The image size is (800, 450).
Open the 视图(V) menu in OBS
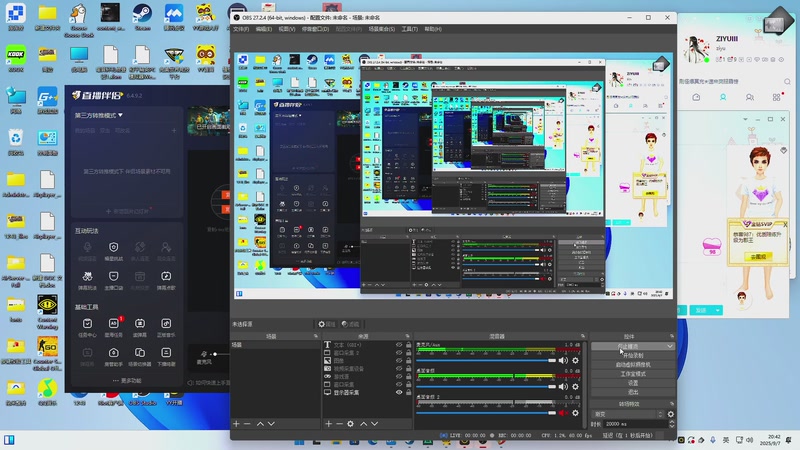click(x=287, y=29)
